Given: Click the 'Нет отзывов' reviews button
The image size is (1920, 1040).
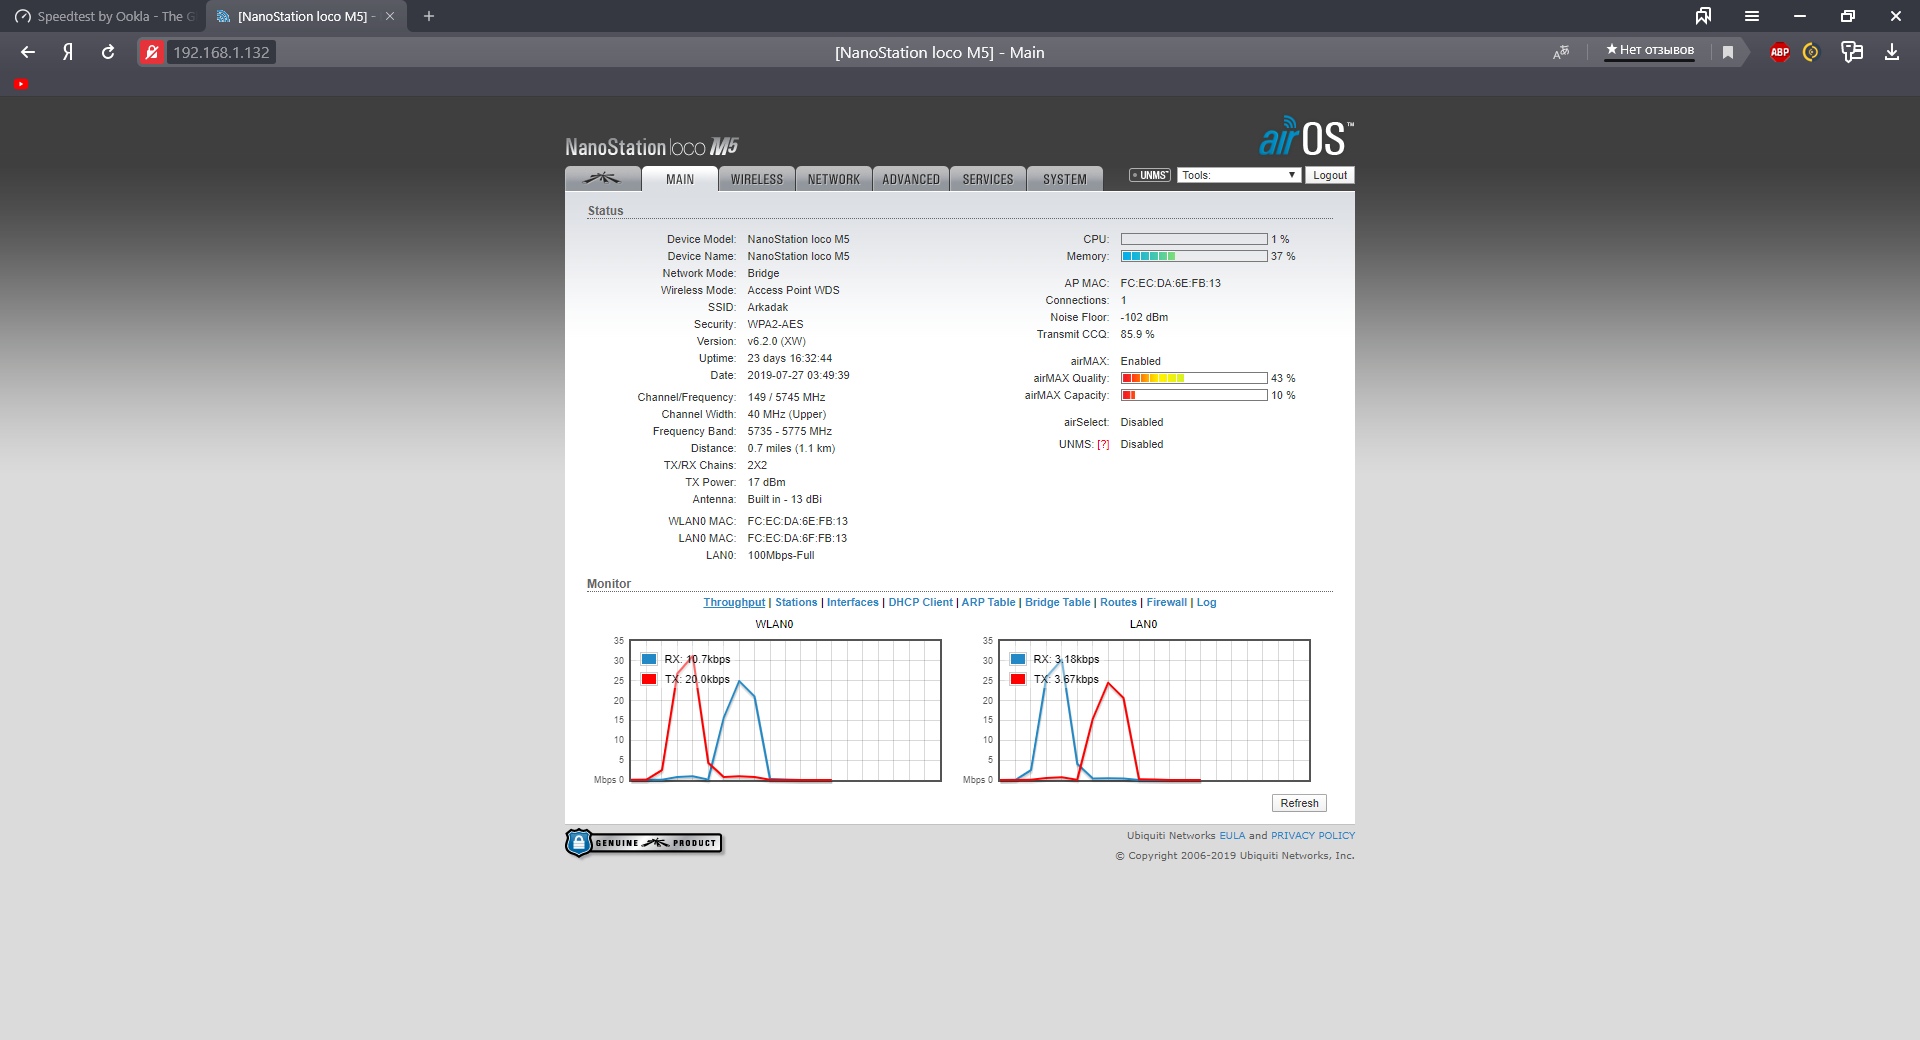Looking at the screenshot, I should (x=1650, y=50).
